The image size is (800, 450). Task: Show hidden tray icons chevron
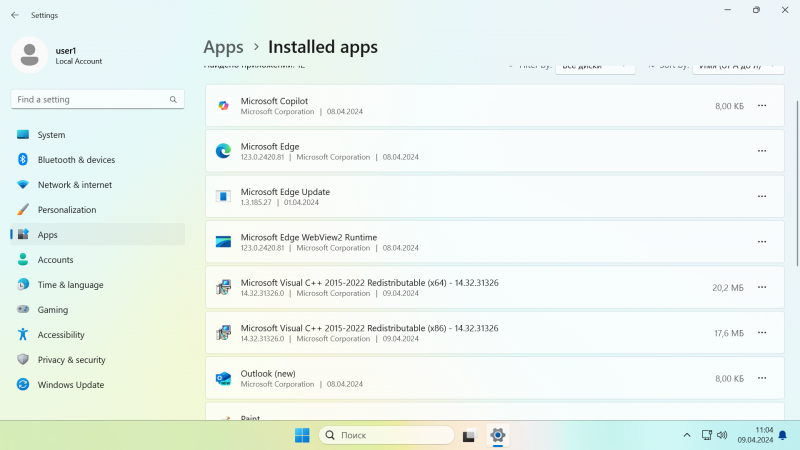coord(687,435)
